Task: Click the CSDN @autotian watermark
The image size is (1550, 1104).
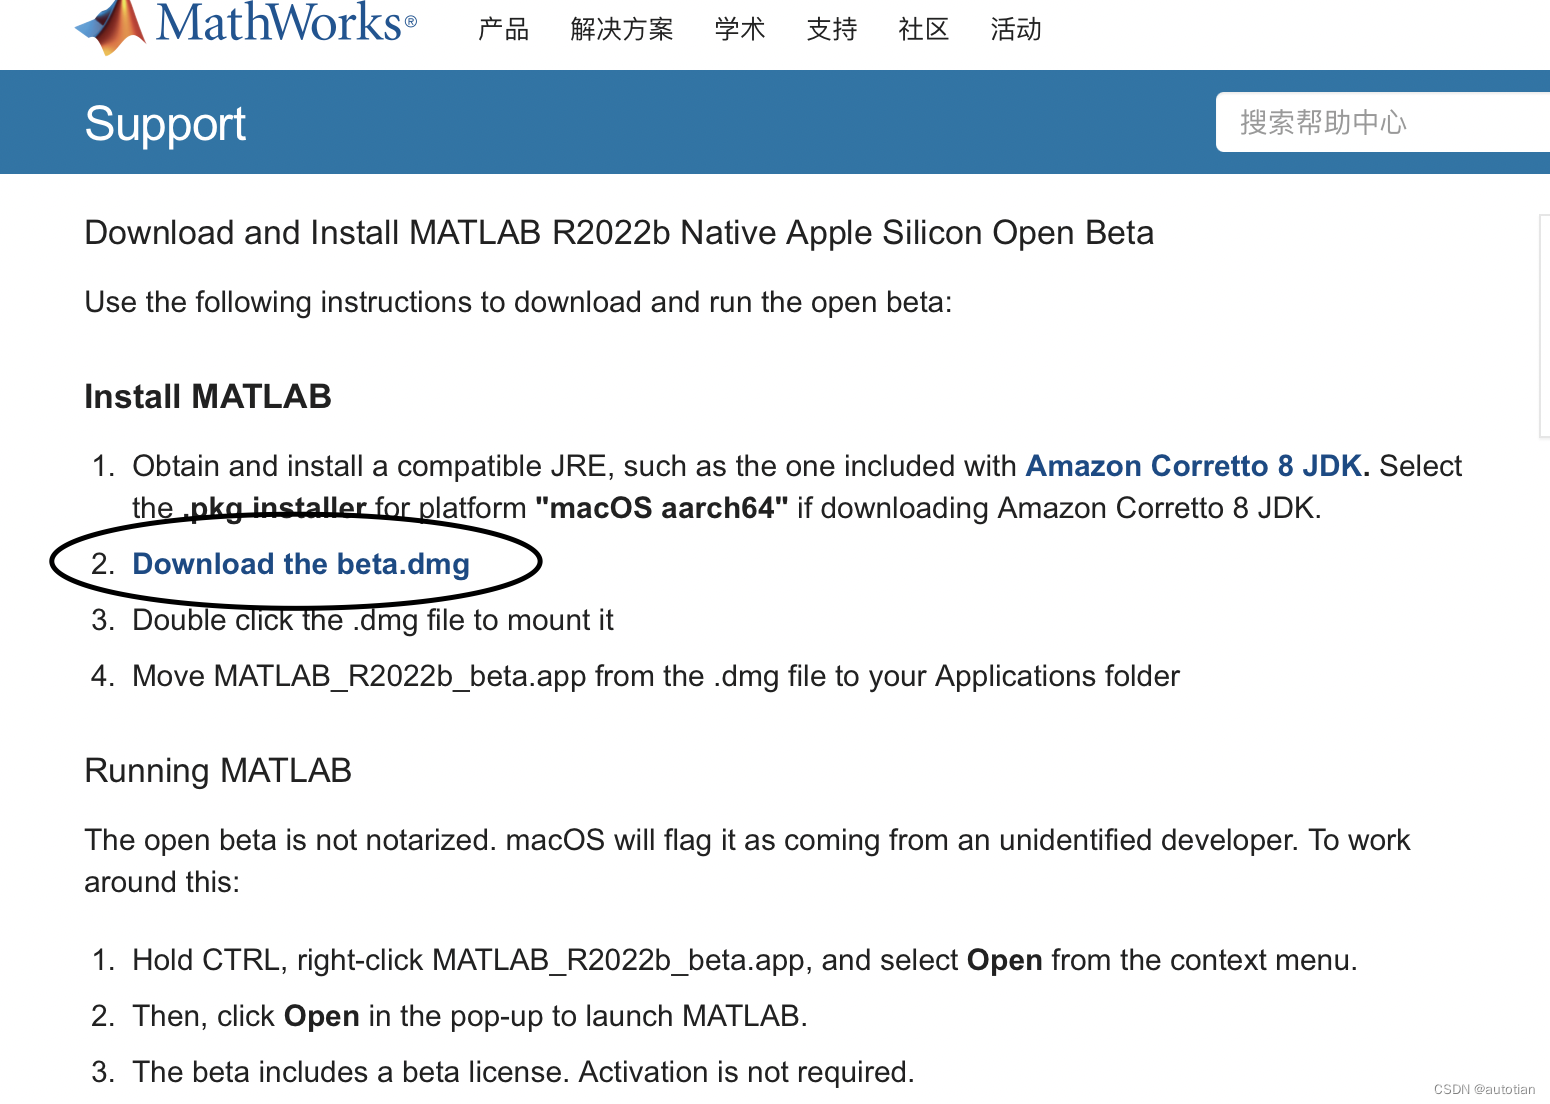Action: click(x=1484, y=1089)
